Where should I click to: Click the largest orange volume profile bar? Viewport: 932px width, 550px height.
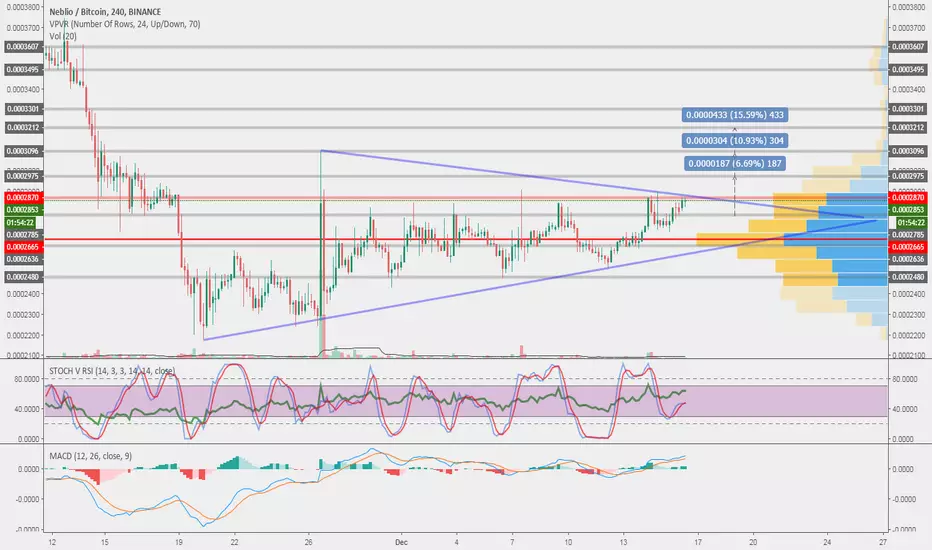coord(740,240)
